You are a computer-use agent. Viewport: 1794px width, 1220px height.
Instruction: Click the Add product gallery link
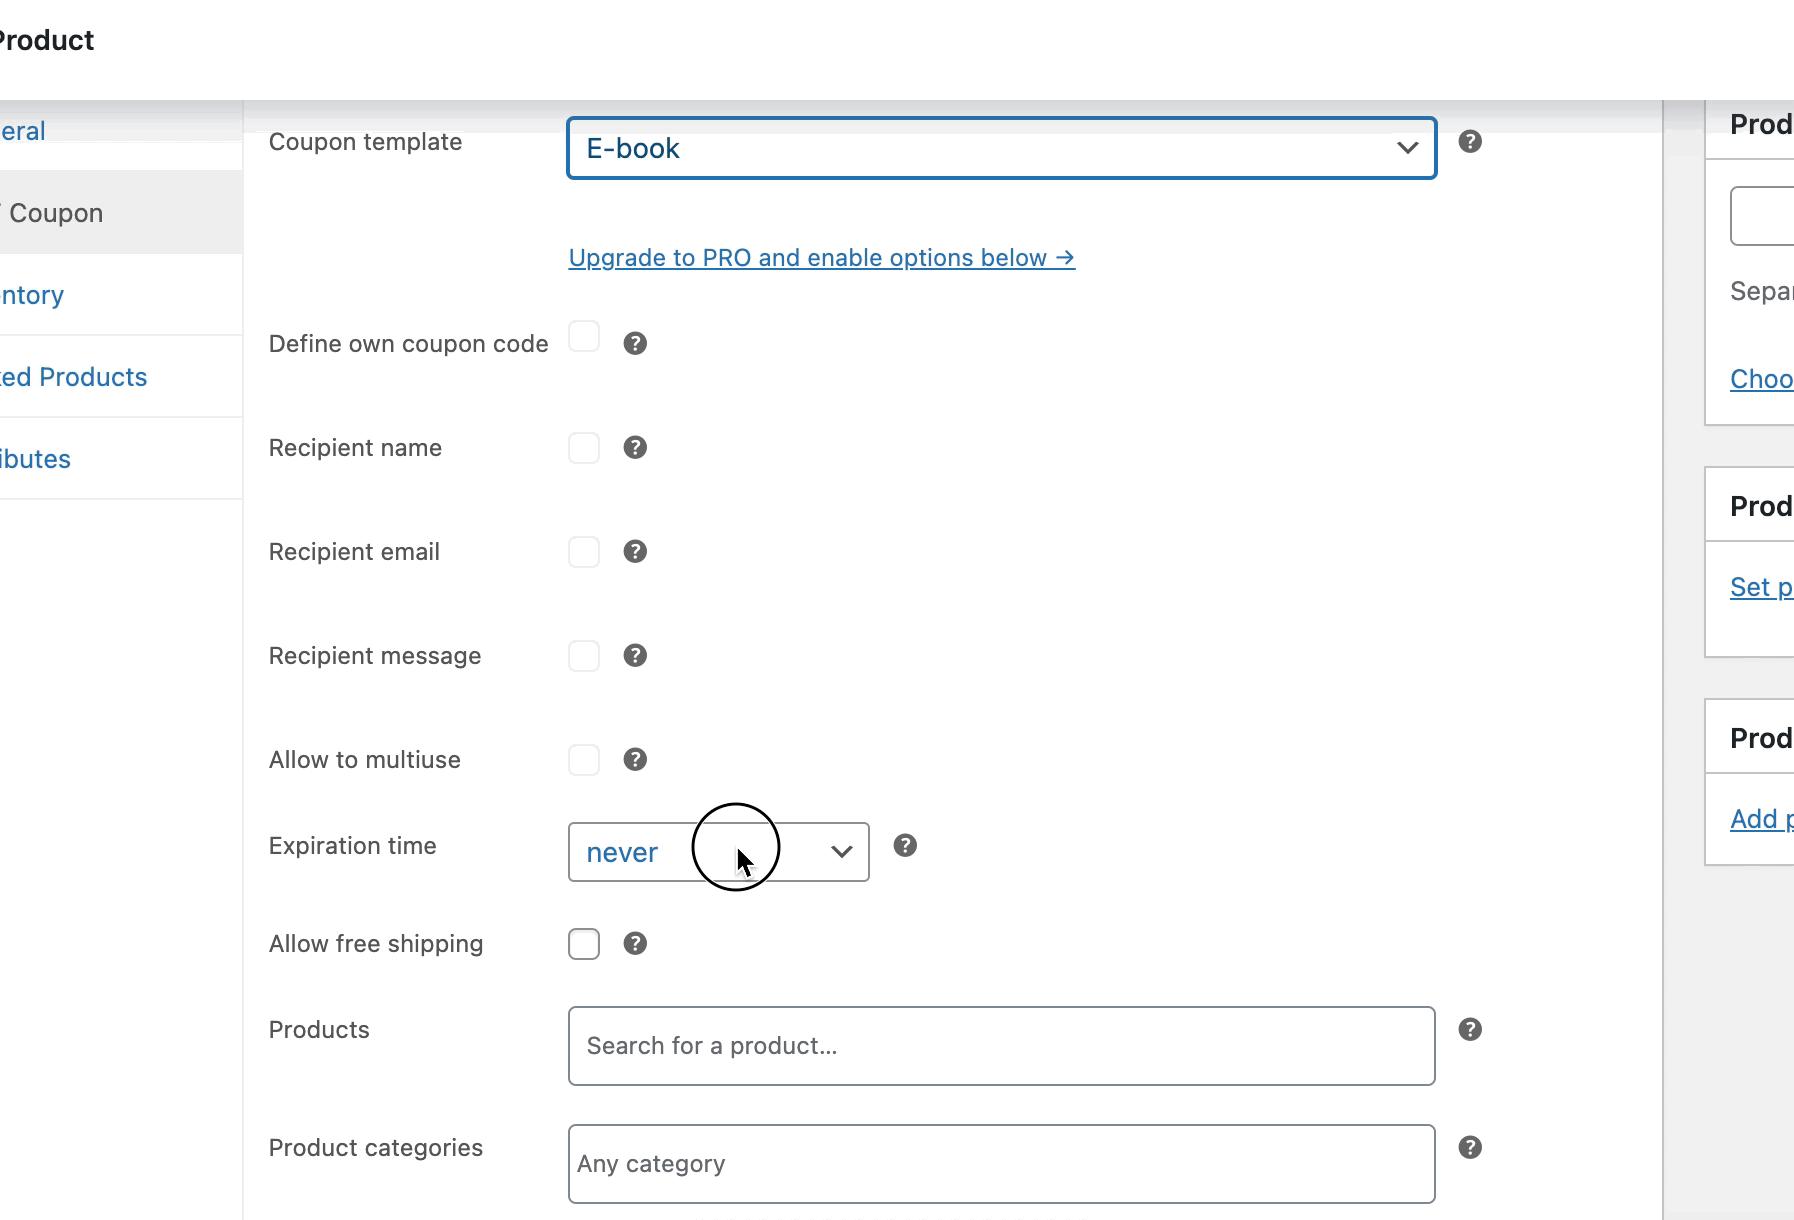click(1762, 819)
